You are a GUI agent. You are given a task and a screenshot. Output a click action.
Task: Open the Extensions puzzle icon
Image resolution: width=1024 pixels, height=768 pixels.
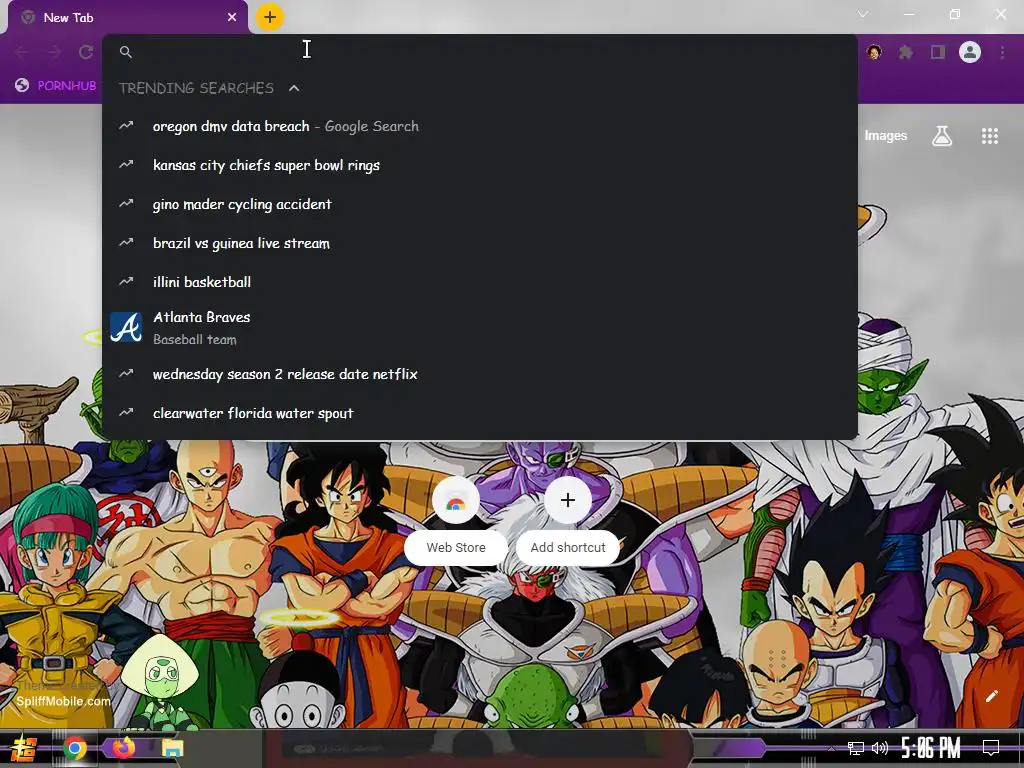click(x=906, y=52)
